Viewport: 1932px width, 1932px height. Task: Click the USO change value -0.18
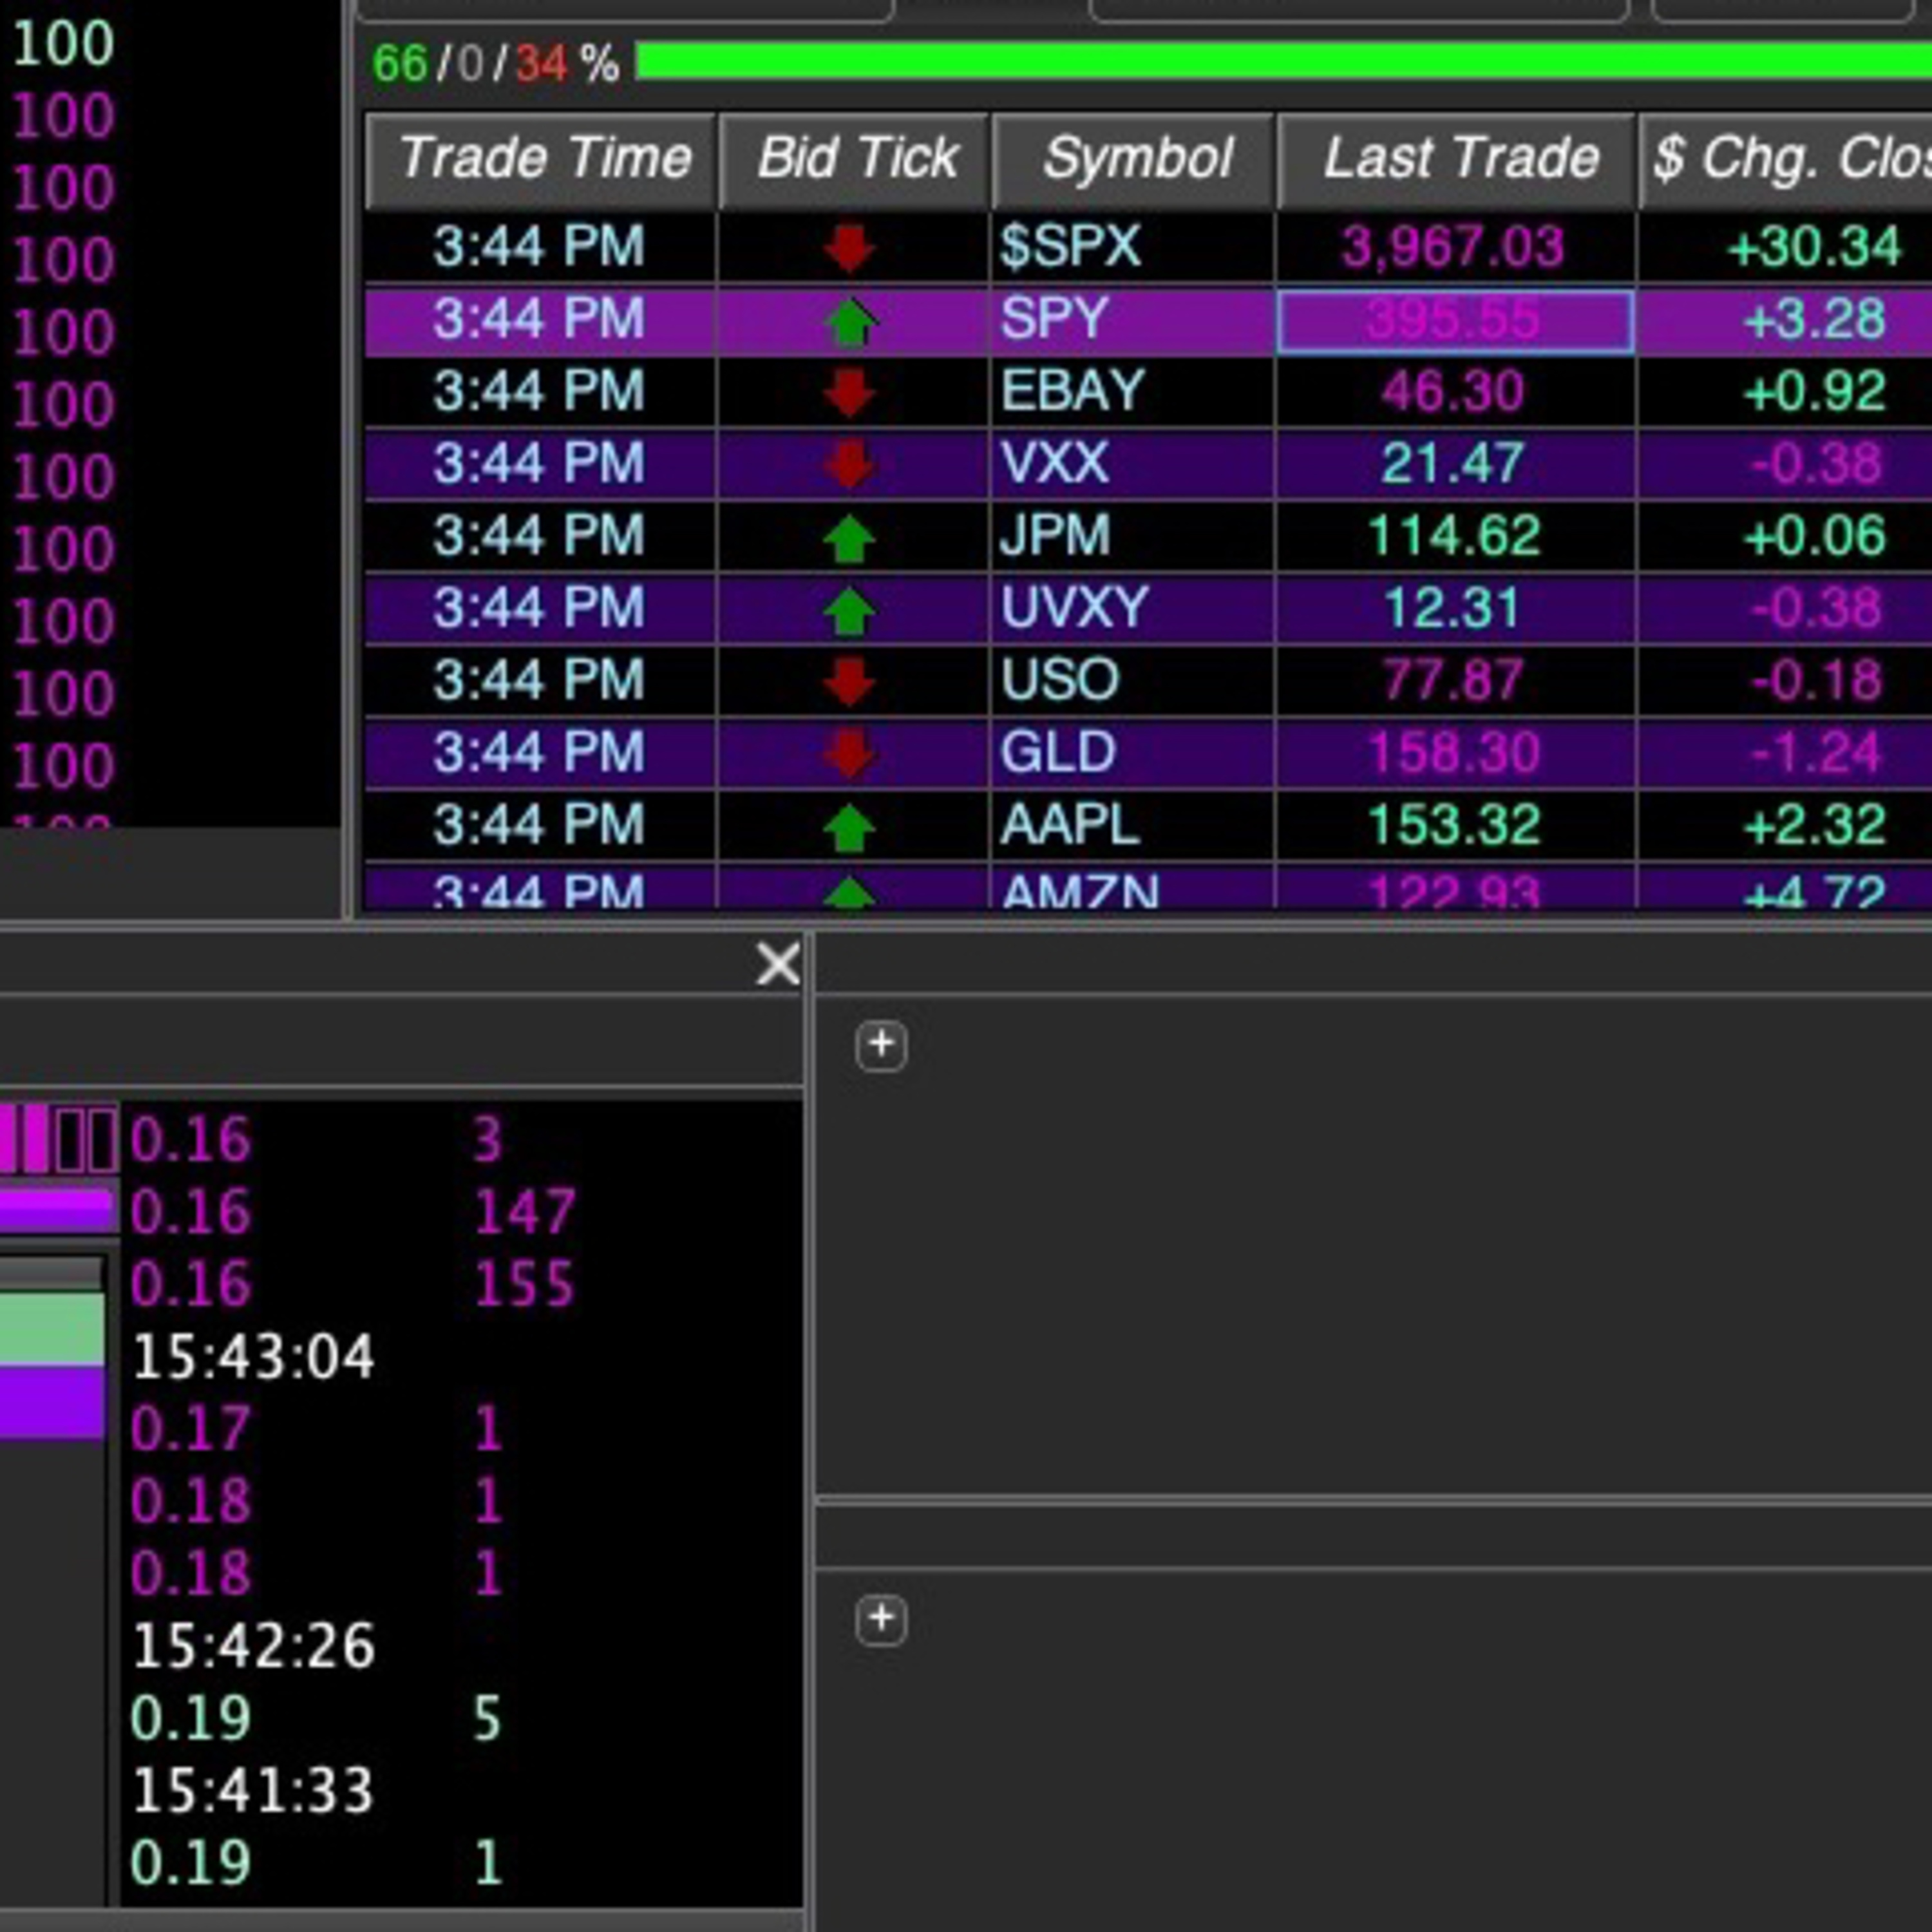click(1817, 680)
